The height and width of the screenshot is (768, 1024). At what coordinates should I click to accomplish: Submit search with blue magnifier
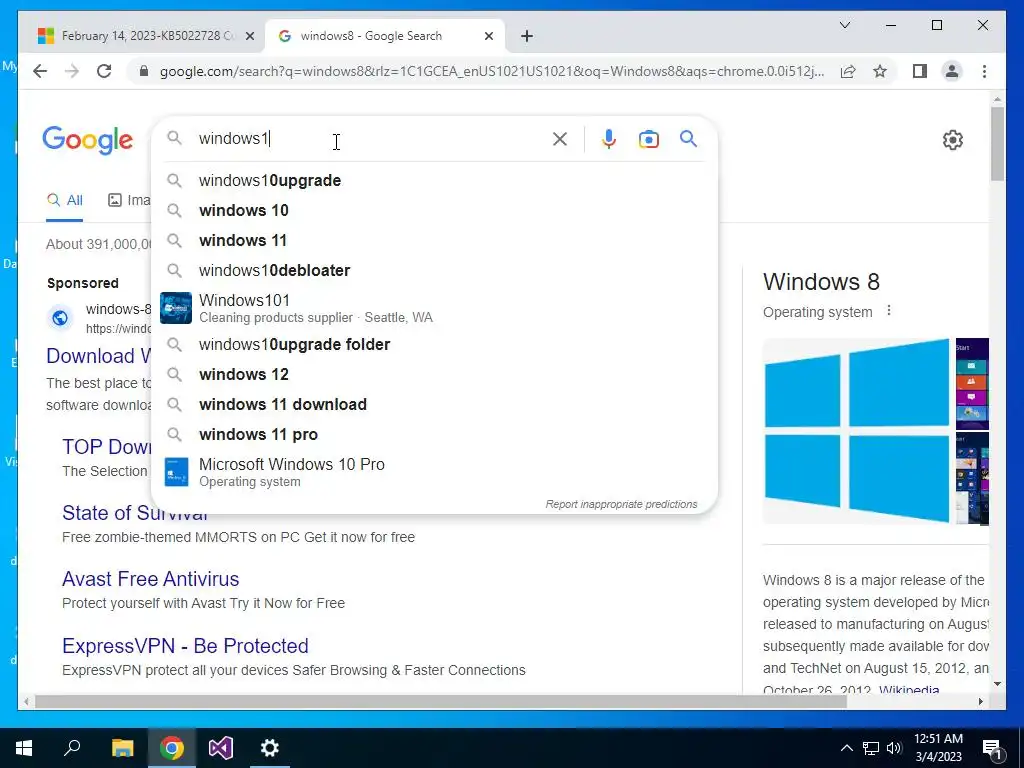[688, 138]
